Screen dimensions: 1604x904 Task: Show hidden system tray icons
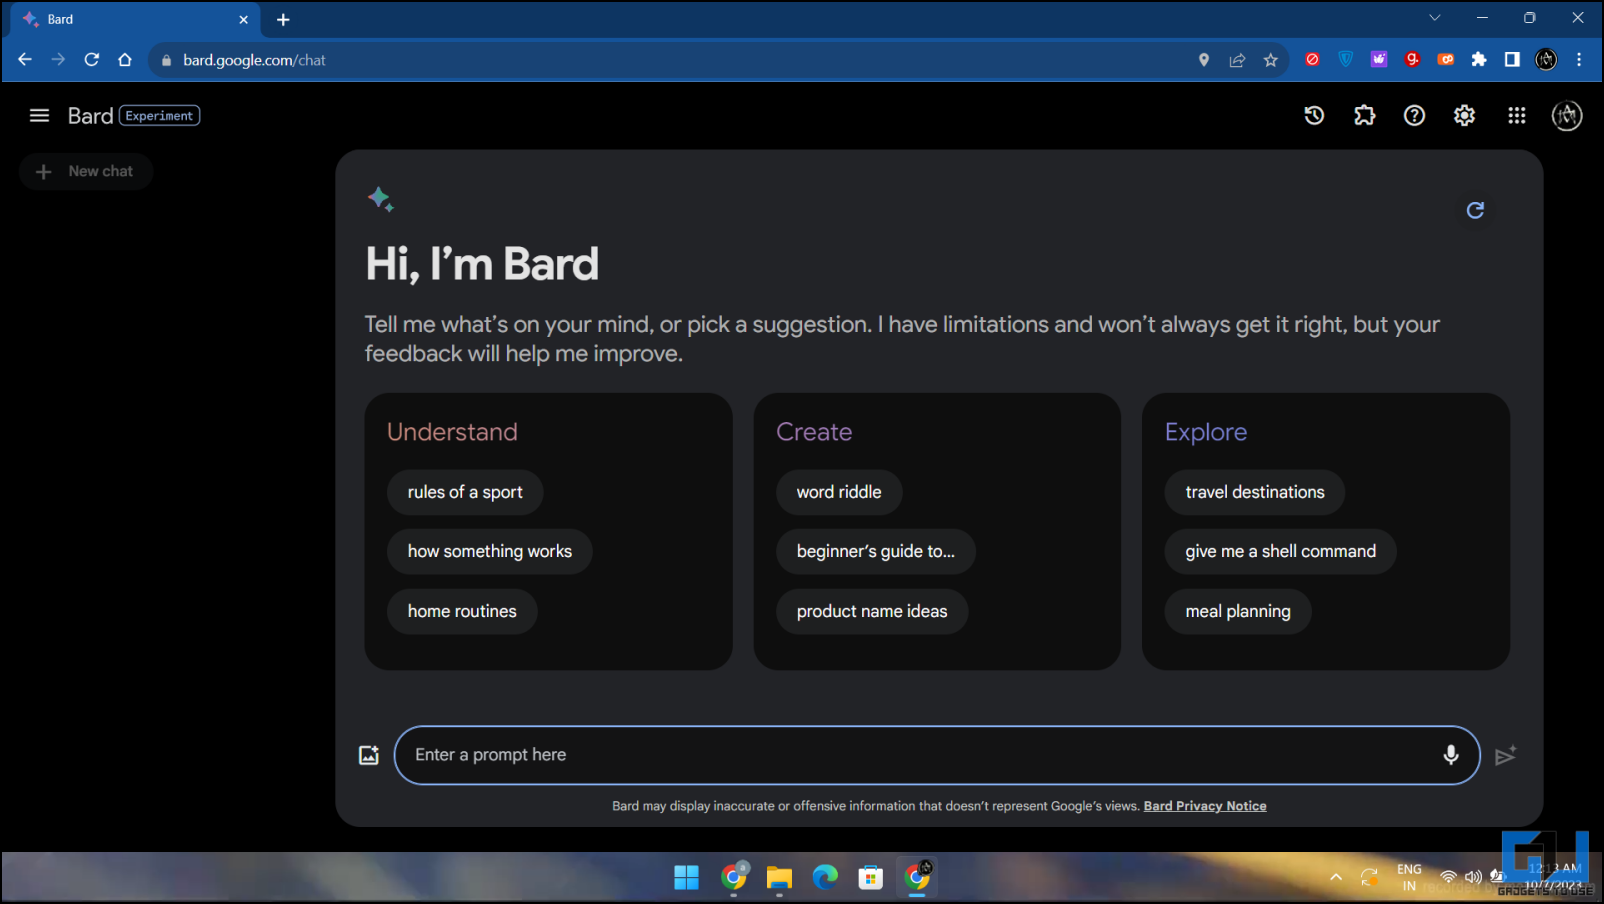pyautogui.click(x=1335, y=877)
